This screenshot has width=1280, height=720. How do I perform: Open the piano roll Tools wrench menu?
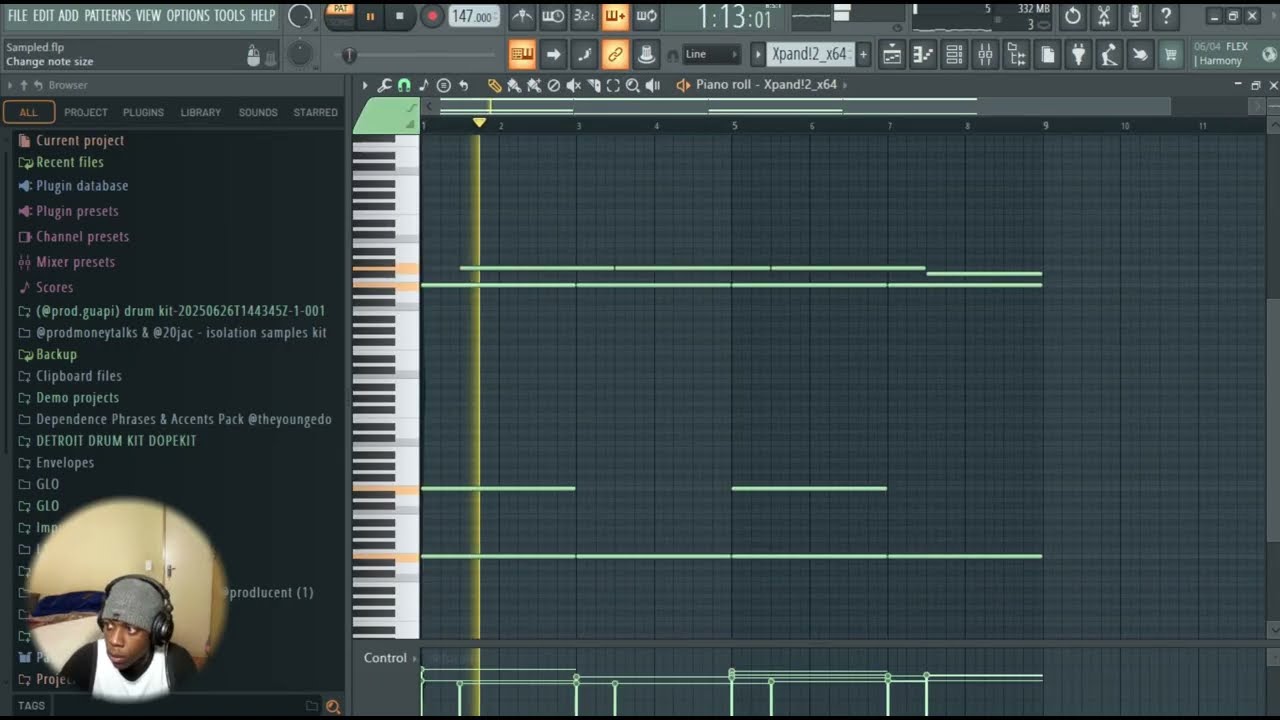pyautogui.click(x=384, y=86)
